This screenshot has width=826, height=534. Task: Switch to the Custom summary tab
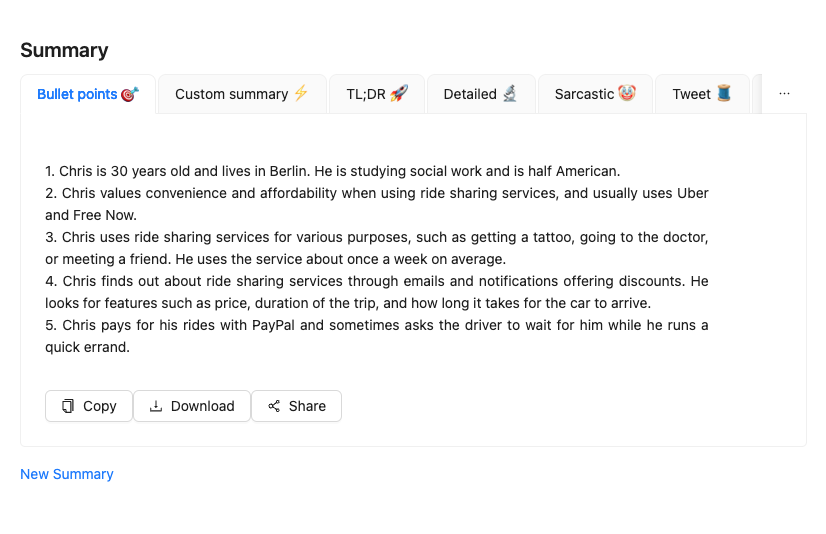pos(231,94)
